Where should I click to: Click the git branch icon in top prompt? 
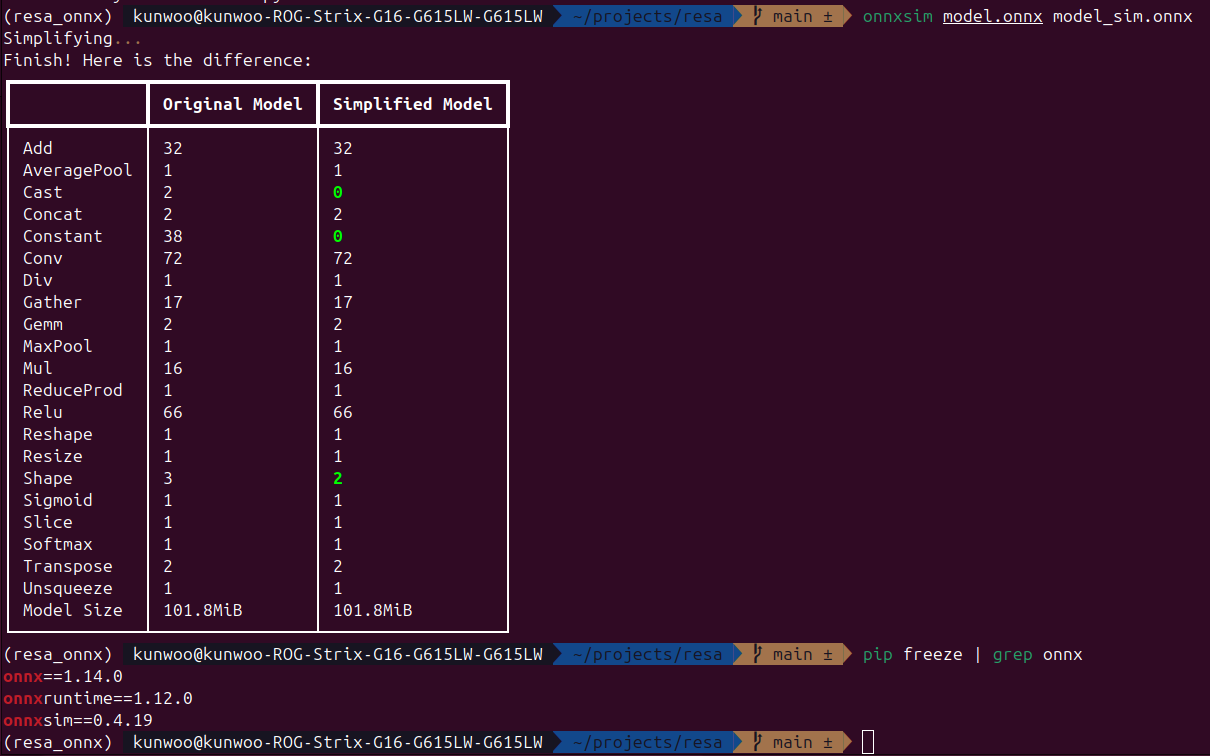tap(759, 17)
